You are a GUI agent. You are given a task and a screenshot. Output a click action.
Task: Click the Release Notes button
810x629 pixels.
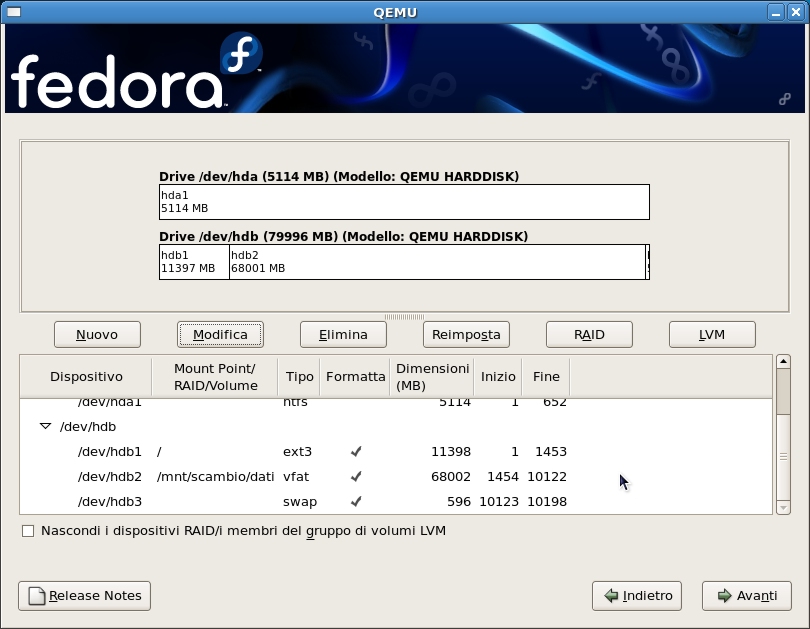[x=85, y=596]
